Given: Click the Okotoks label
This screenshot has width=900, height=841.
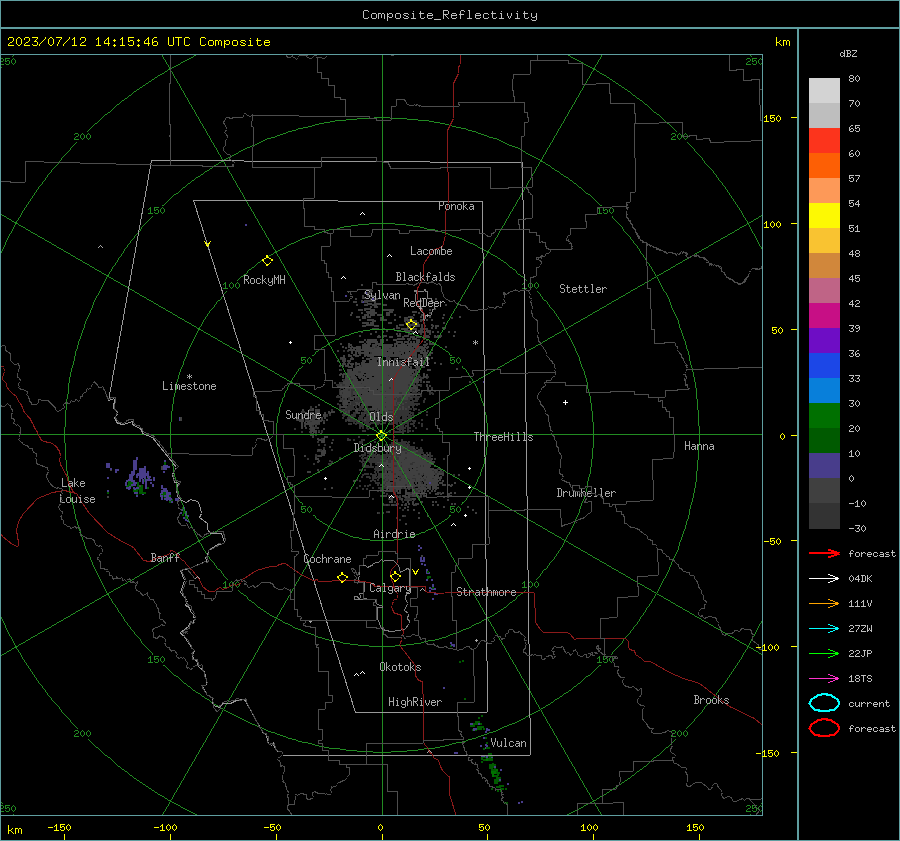Looking at the screenshot, I should pos(400,667).
